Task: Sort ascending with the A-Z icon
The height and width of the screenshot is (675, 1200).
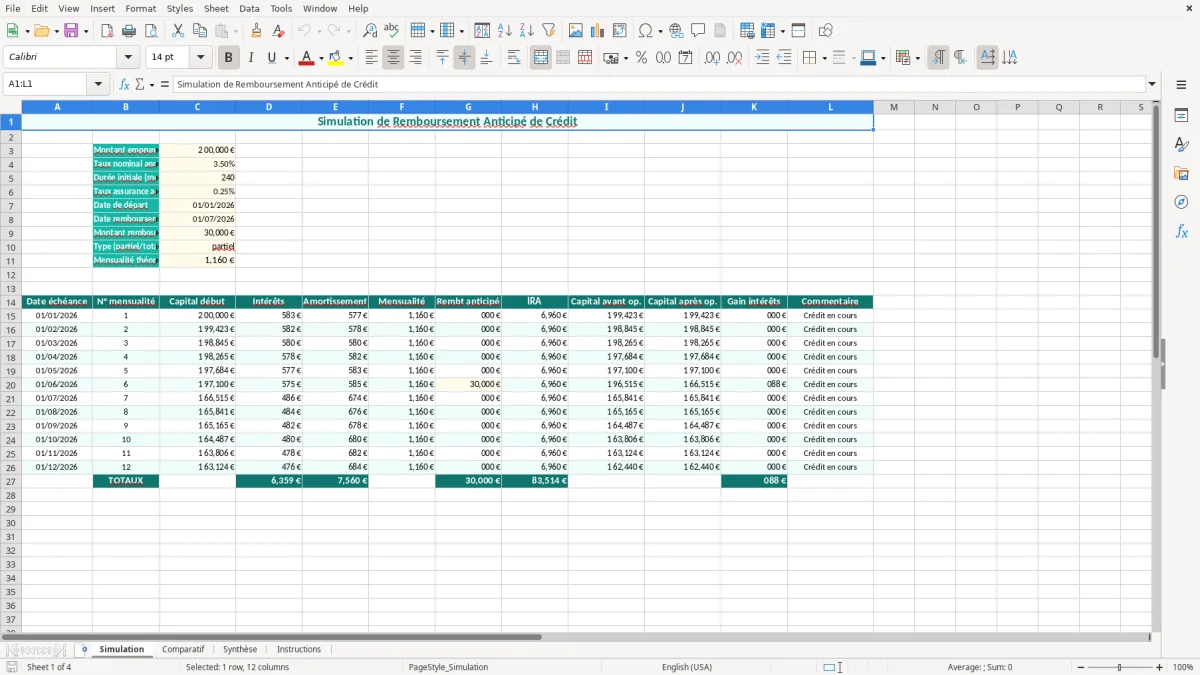Action: pyautogui.click(x=504, y=31)
